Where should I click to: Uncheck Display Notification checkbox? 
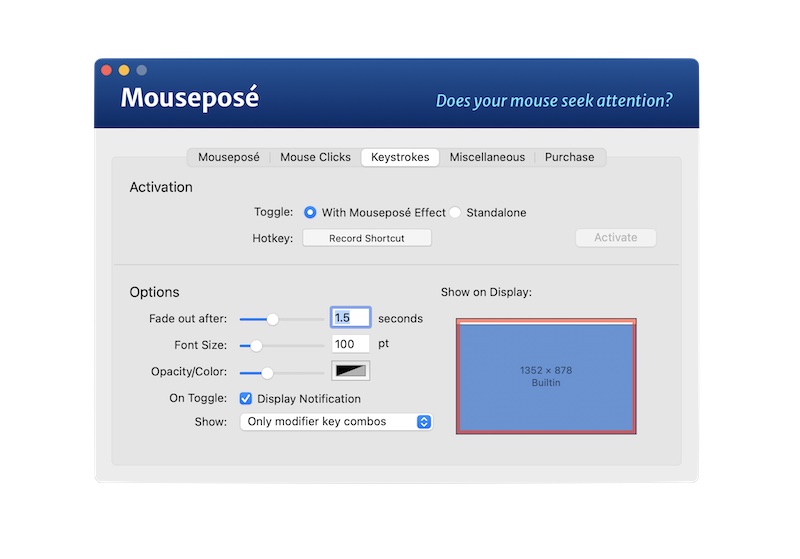point(245,398)
